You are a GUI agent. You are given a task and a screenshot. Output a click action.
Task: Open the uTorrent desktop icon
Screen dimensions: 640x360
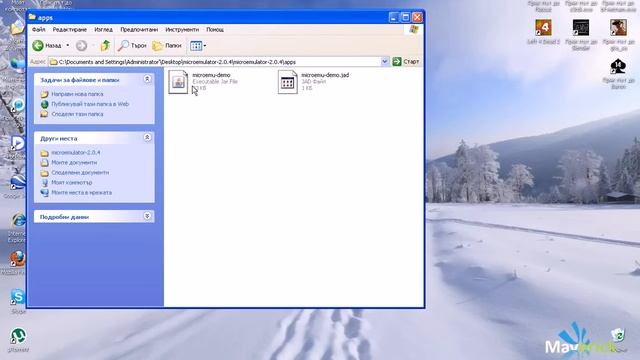tap(18, 336)
